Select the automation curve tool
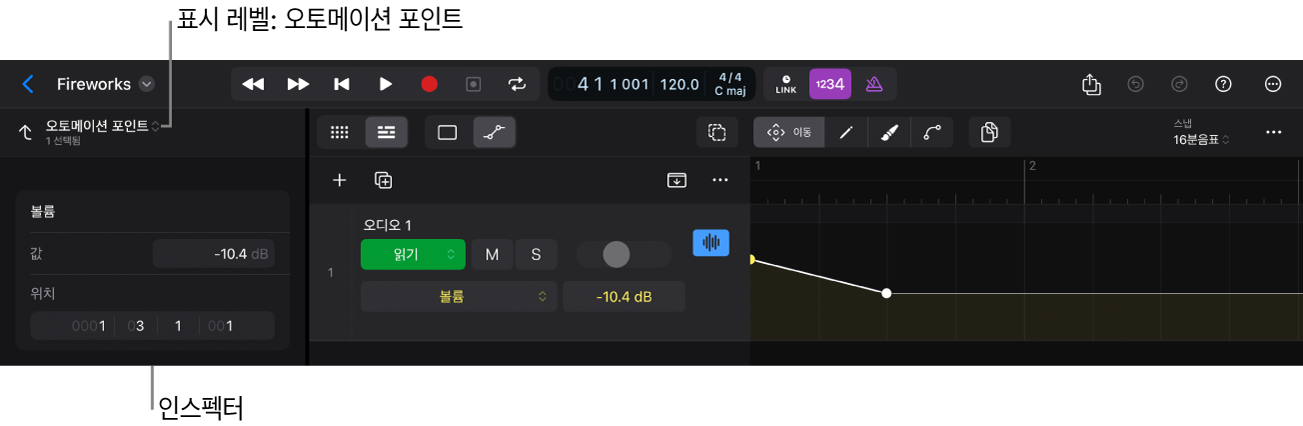The image size is (1303, 426). [x=932, y=132]
